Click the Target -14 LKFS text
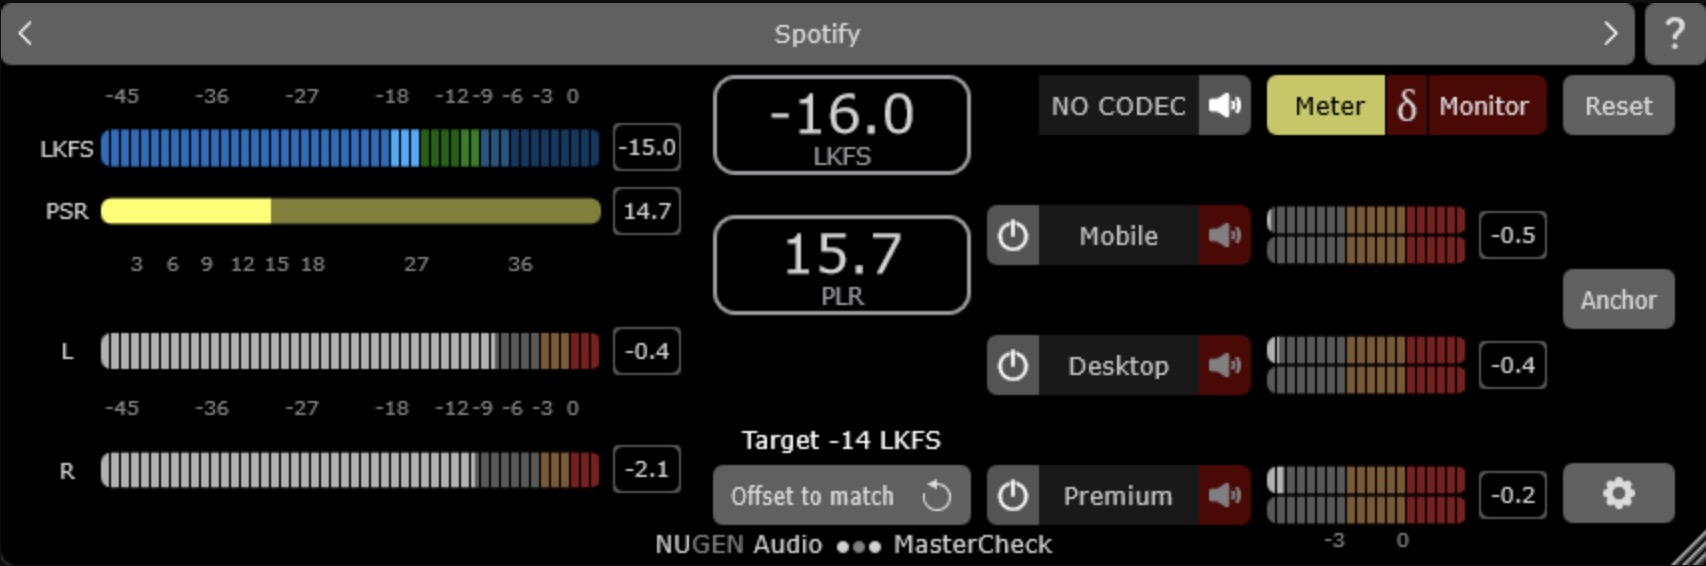 (x=841, y=440)
